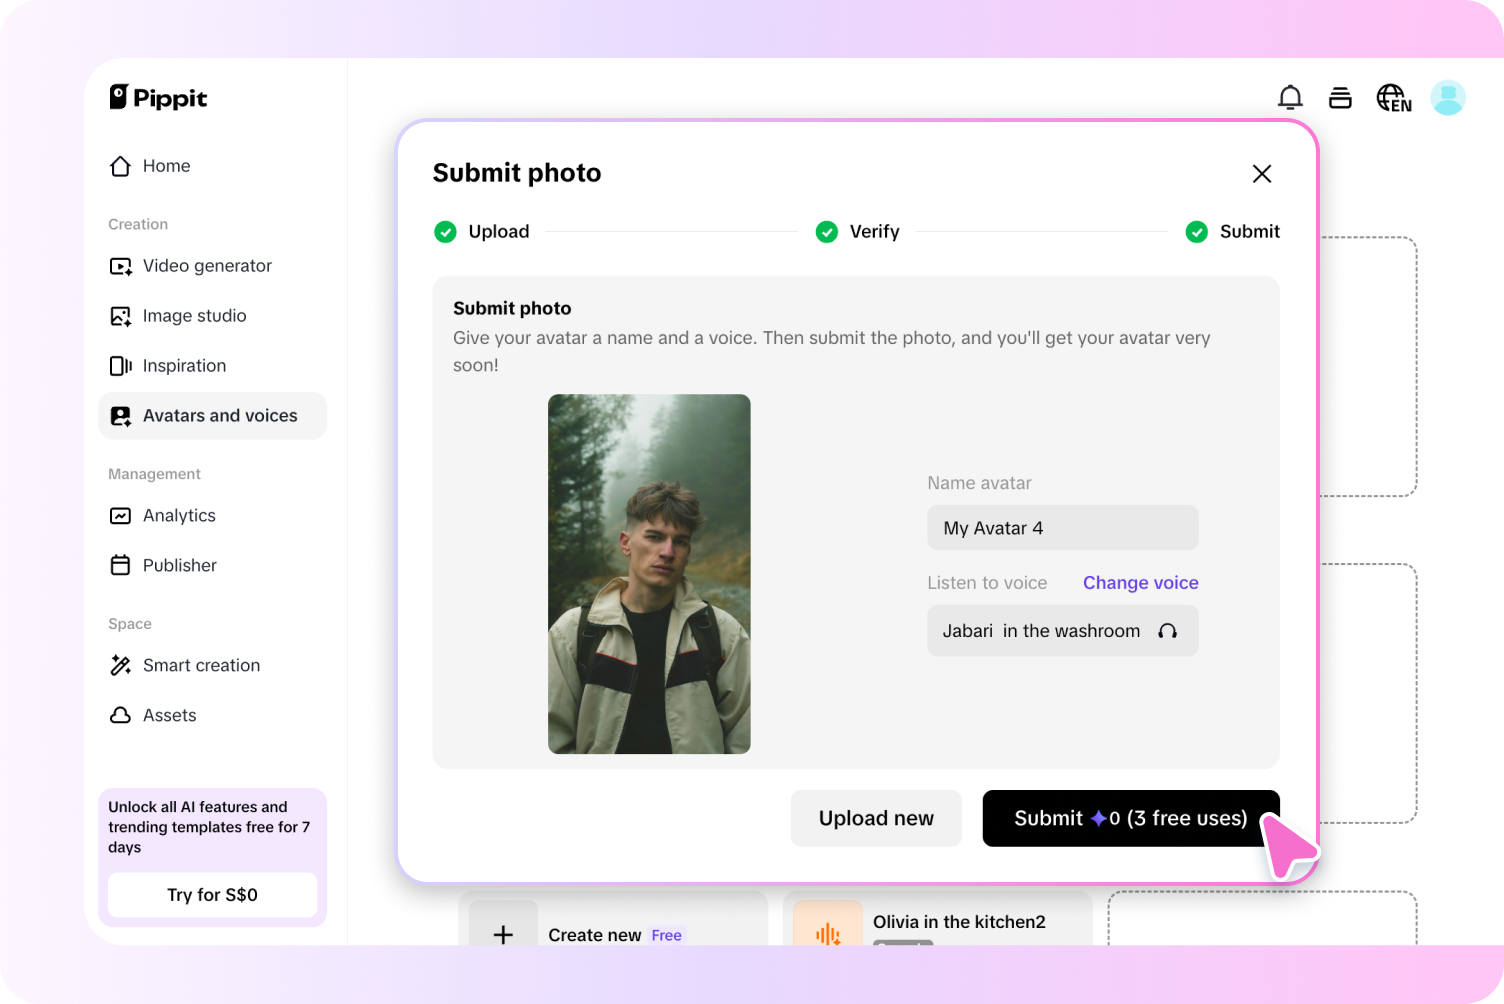Open the Analytics panel
The width and height of the screenshot is (1504, 1004).
click(179, 515)
